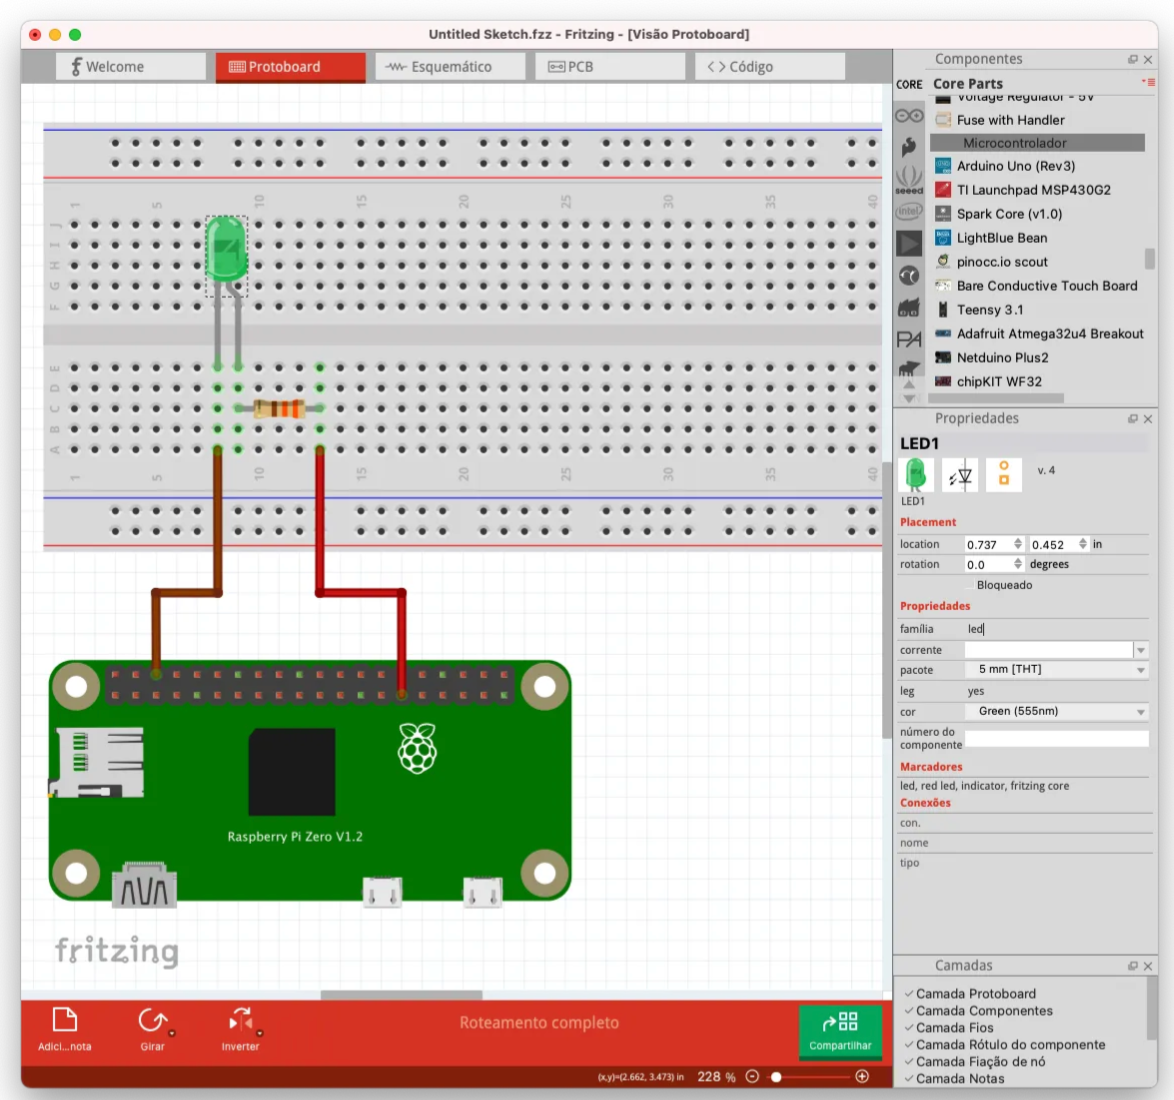
Task: Close the Camadas panel
Action: (x=1148, y=966)
